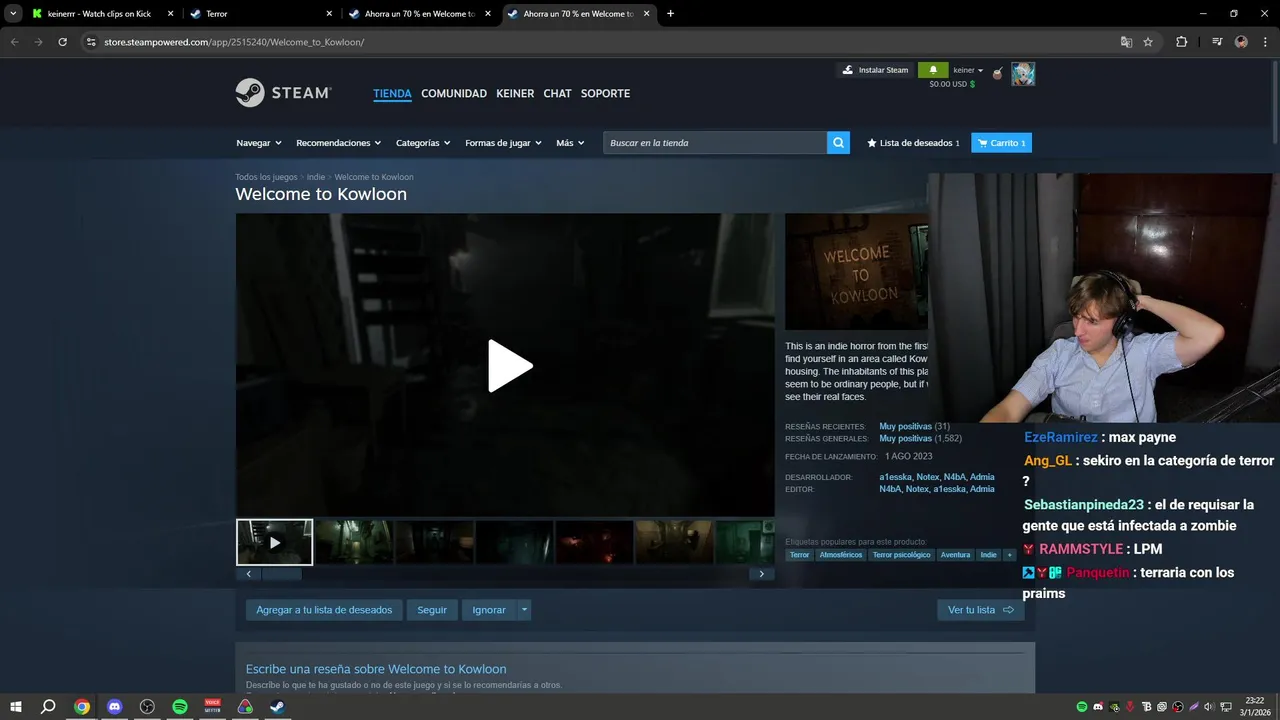Open Windows taskbar search
The image size is (1280, 720).
[x=48, y=707]
